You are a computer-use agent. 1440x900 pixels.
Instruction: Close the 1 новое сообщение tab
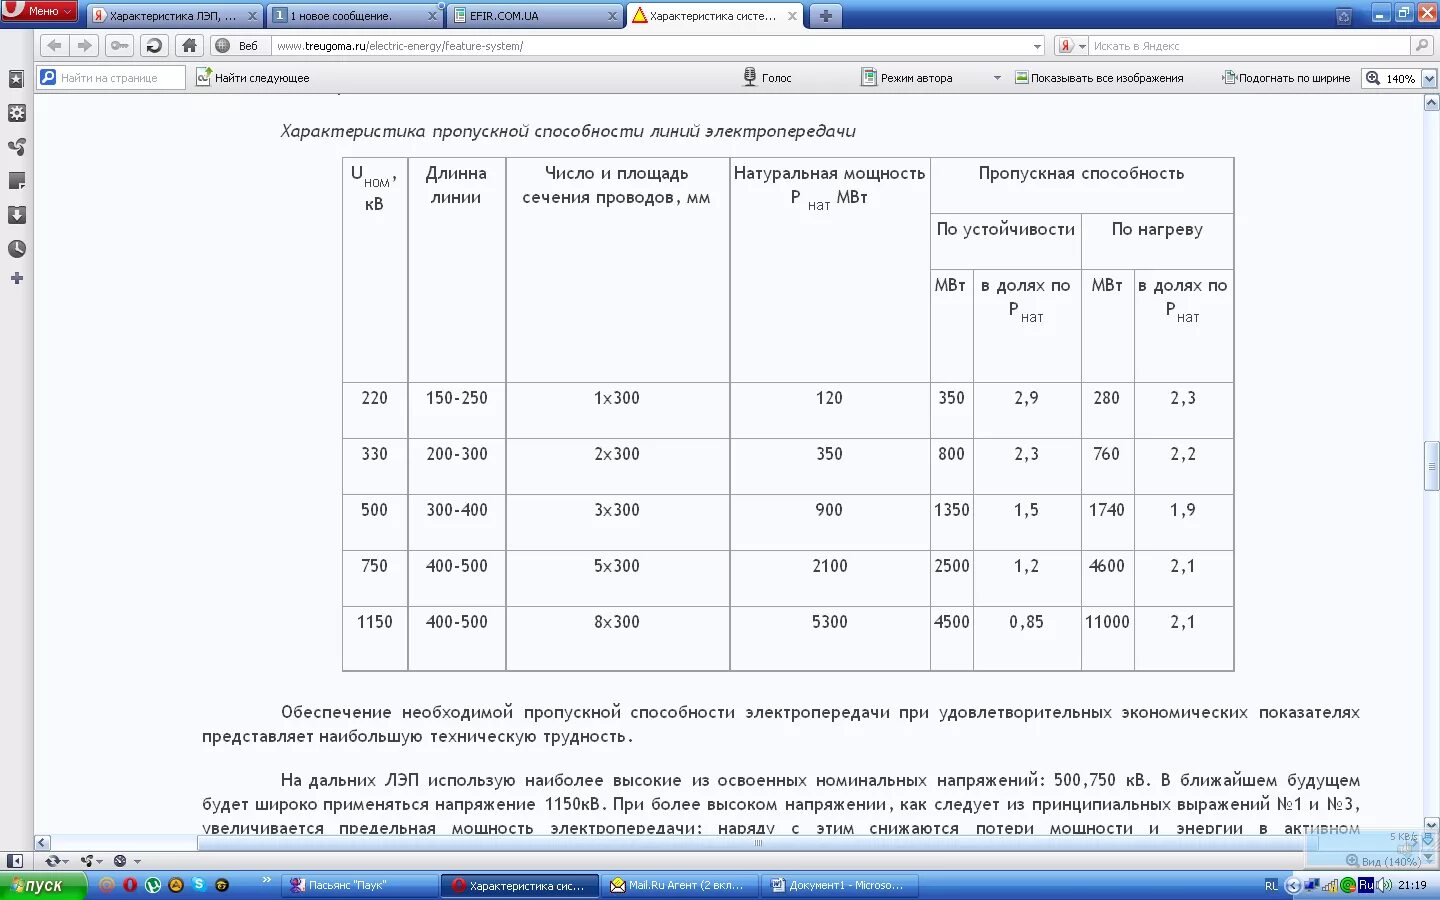coord(432,16)
